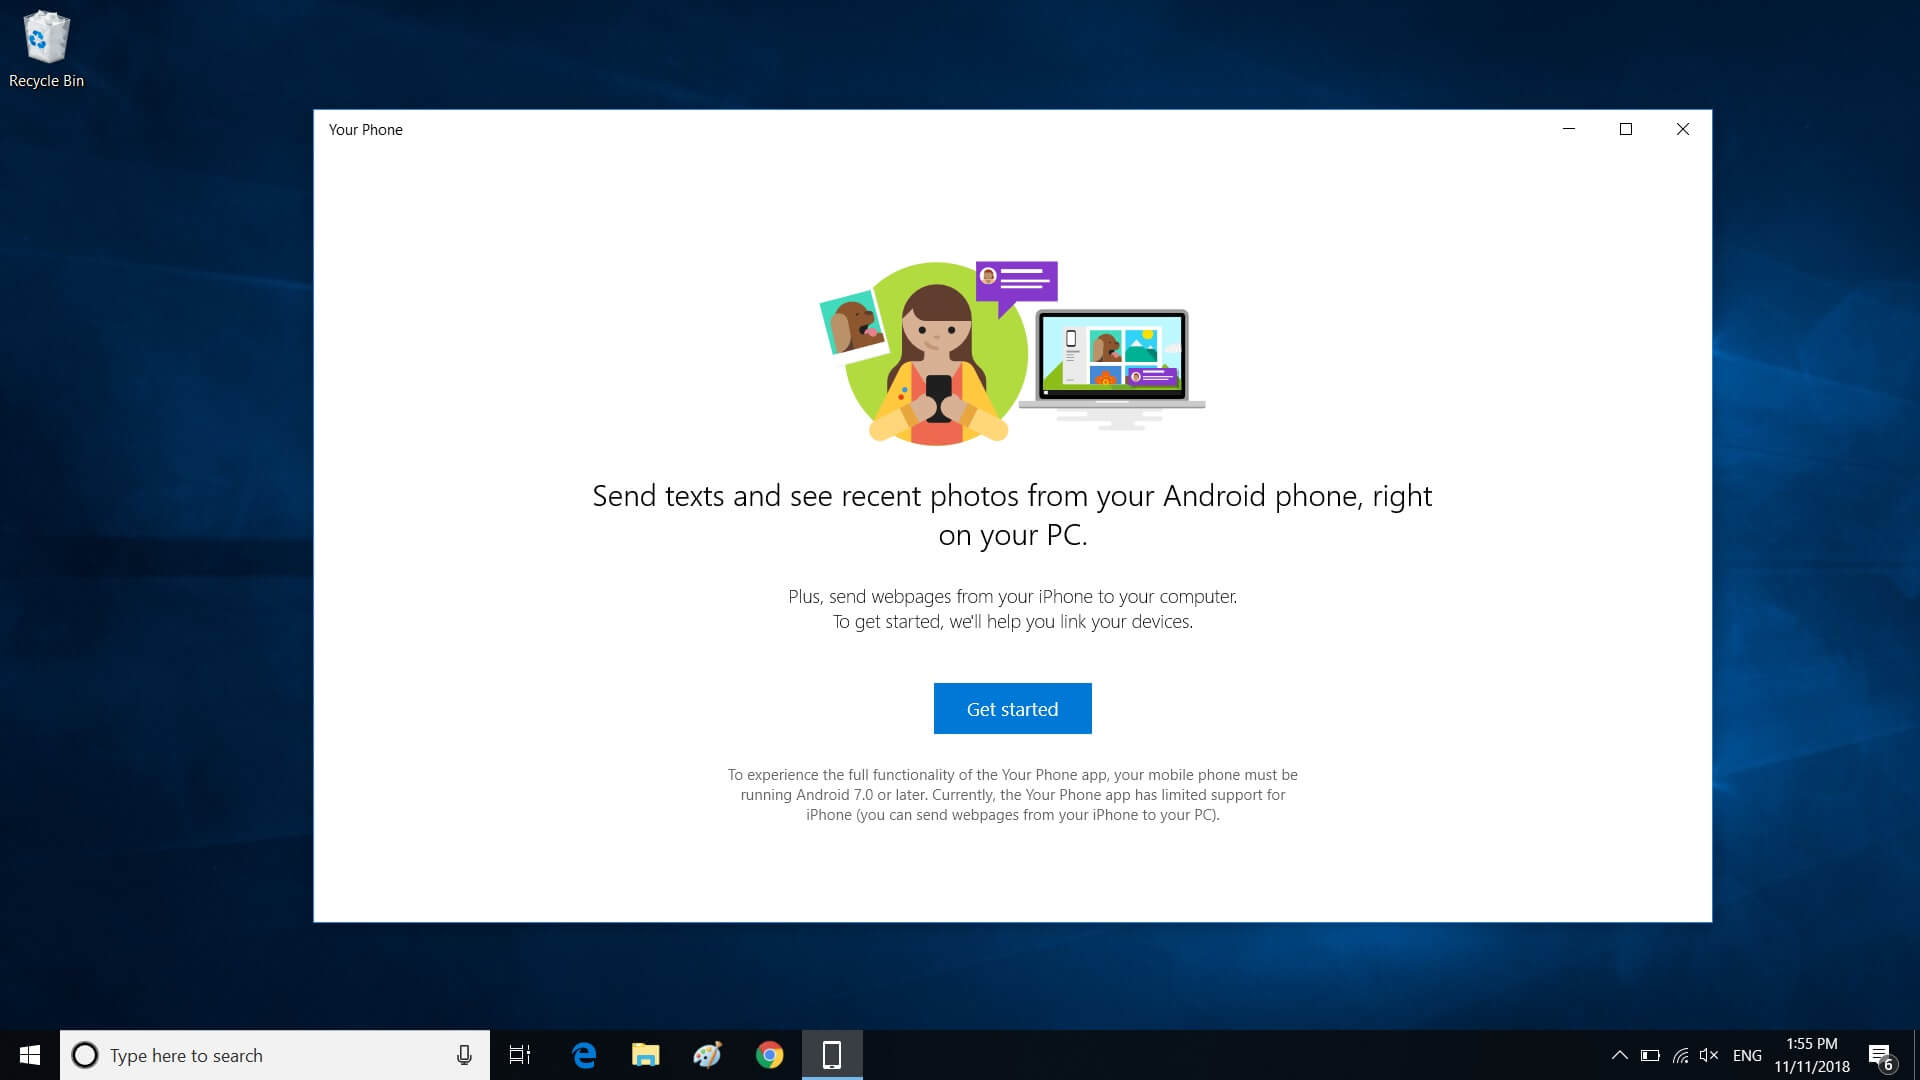1920x1080 pixels.
Task: Maximize the Your Phone window
Action: point(1626,129)
